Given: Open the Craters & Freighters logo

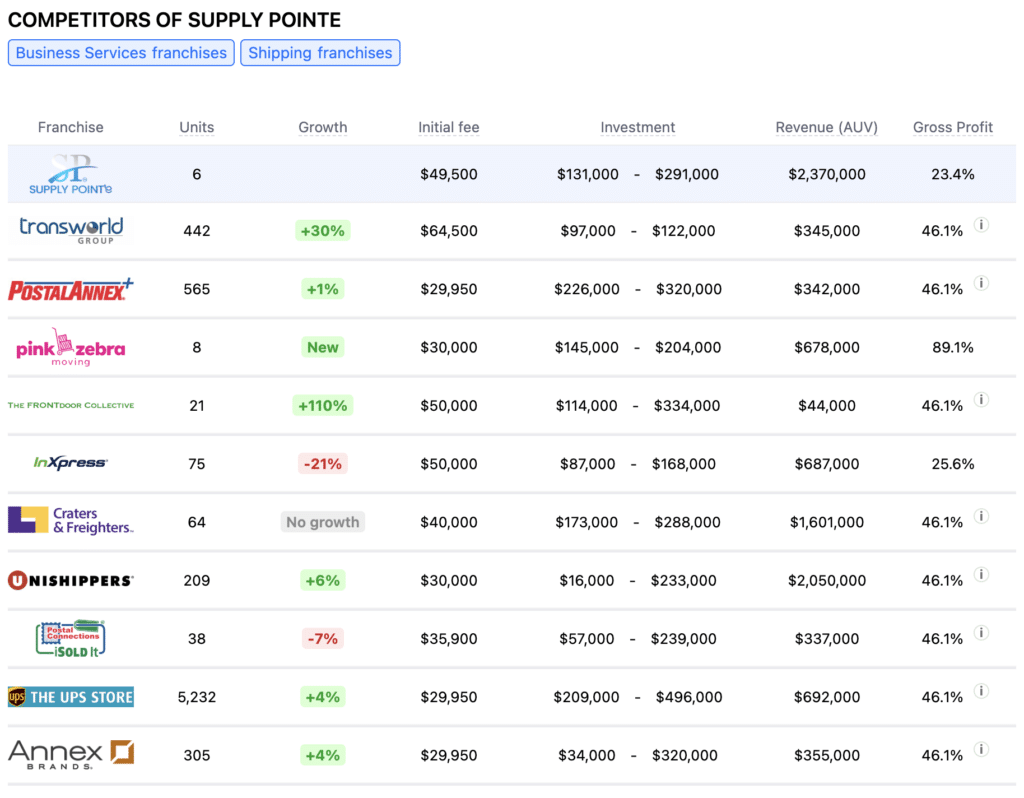Looking at the screenshot, I should (x=71, y=520).
